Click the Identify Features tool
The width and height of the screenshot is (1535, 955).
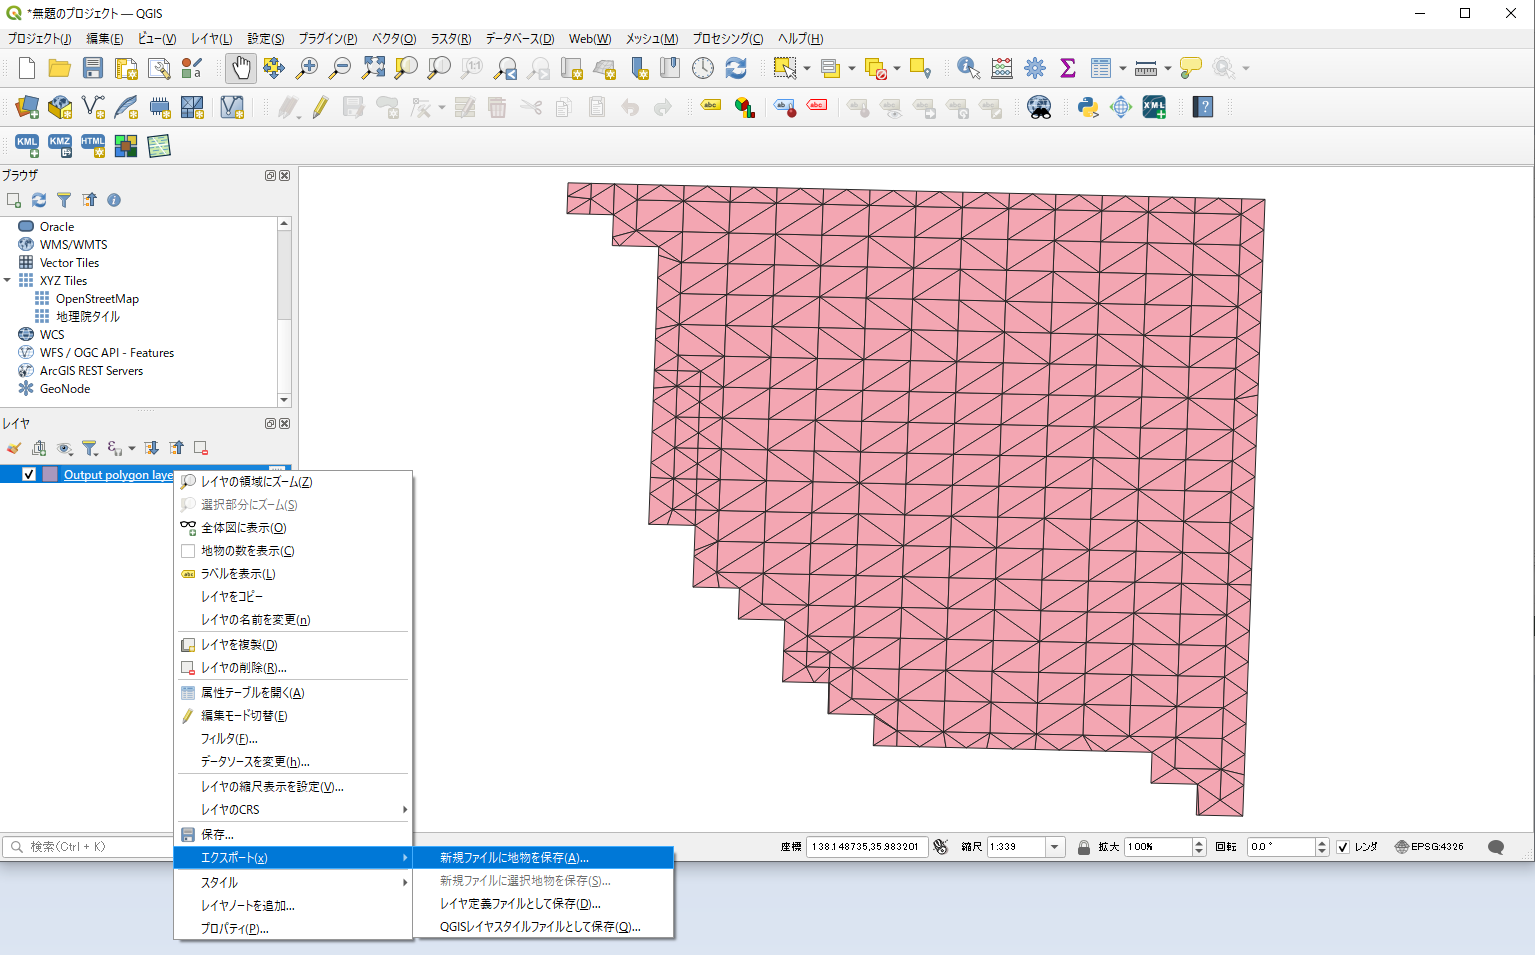[967, 68]
